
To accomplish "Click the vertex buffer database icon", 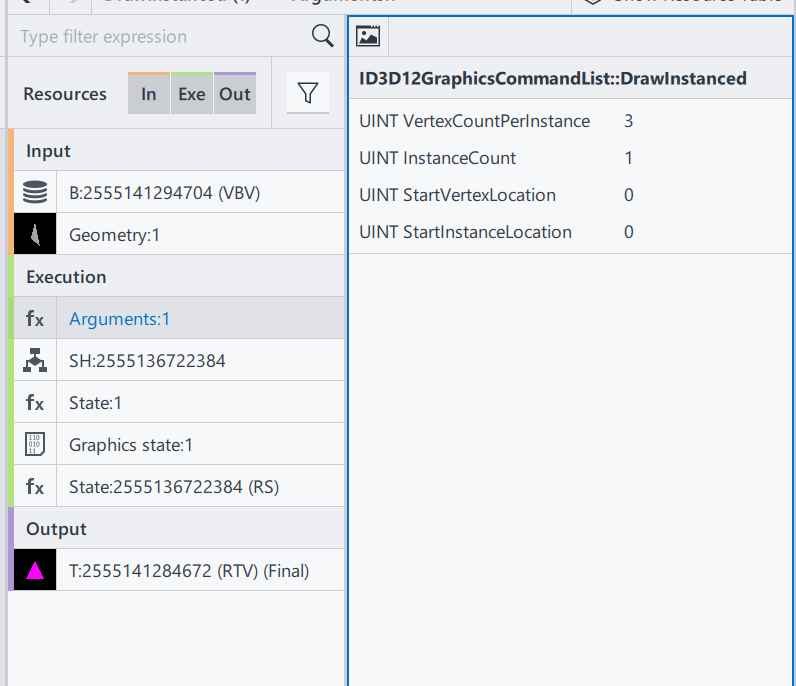I will pos(35,193).
